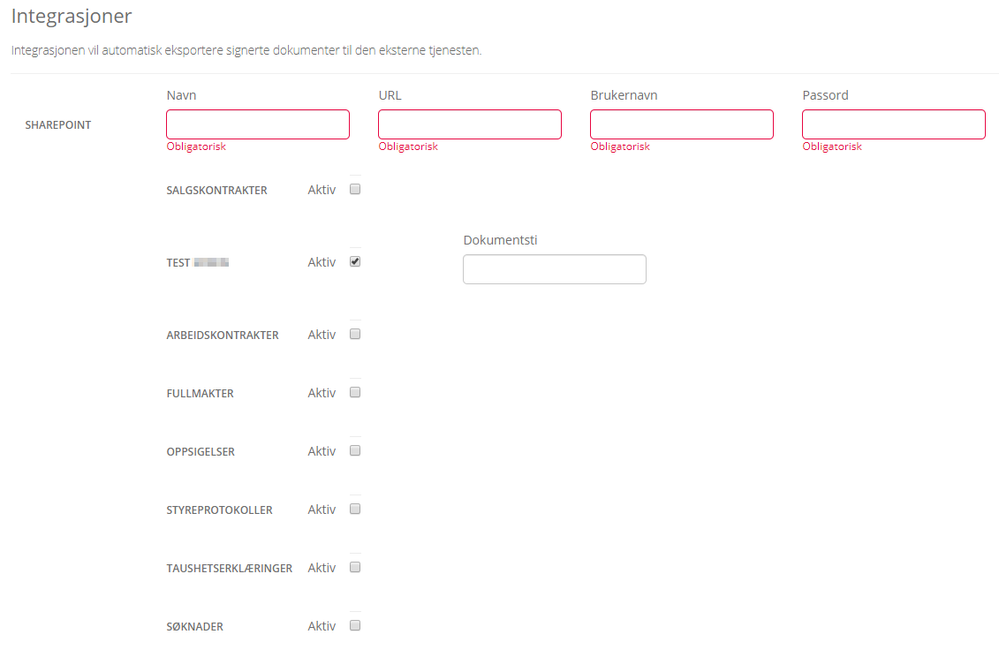Image resolution: width=999 pixels, height=656 pixels.
Task: Click the Passord field label
Action: click(x=825, y=96)
